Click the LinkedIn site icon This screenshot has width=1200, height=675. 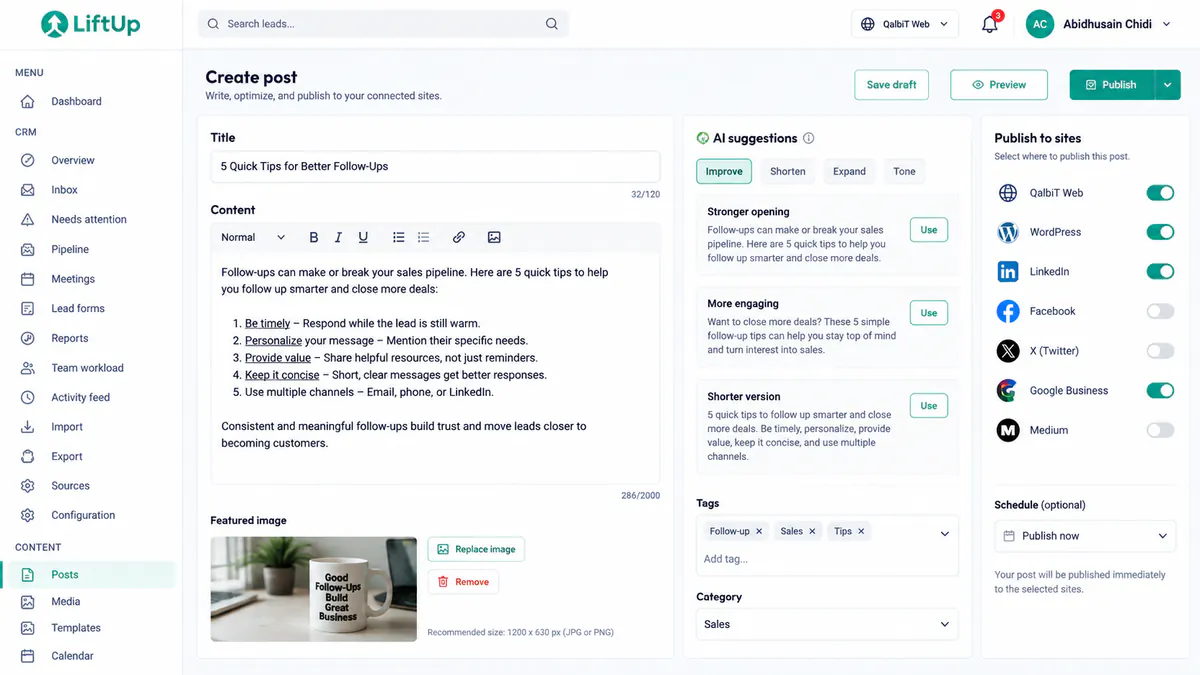1008,271
